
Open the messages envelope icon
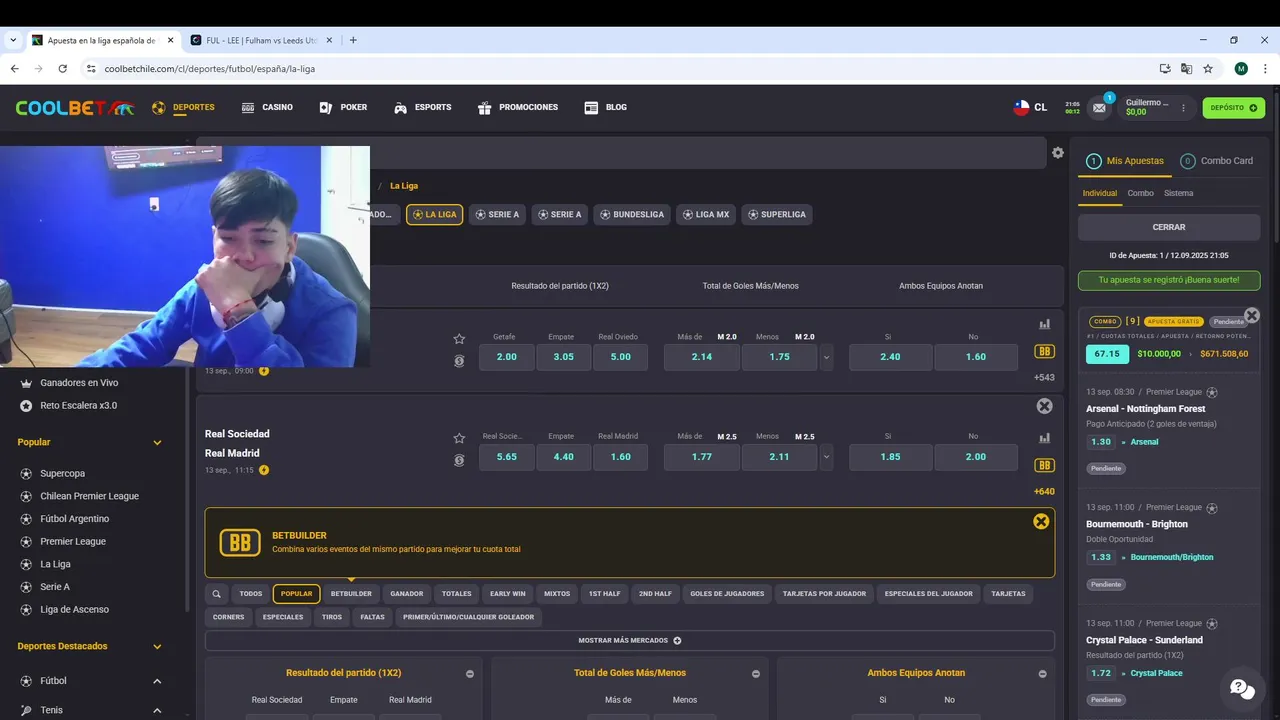point(1100,107)
